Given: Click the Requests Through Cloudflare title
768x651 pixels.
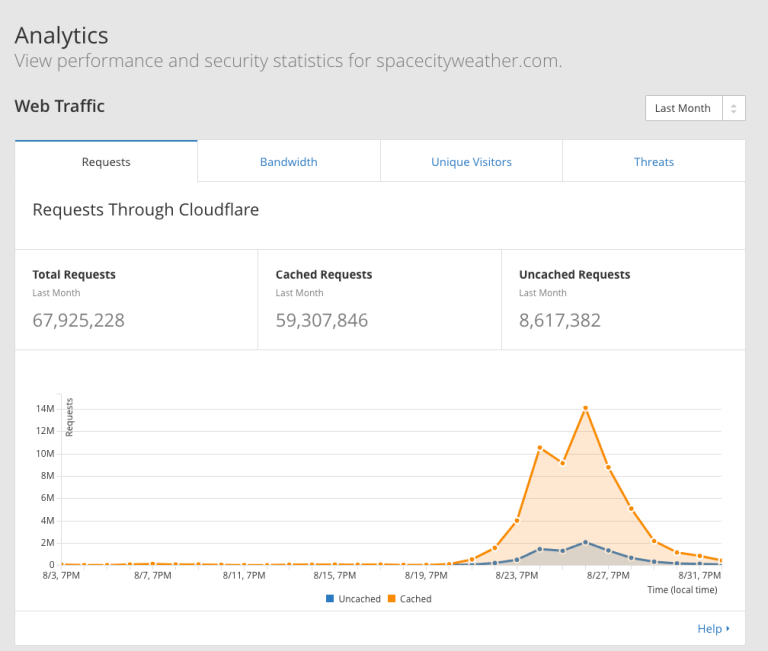Looking at the screenshot, I should (145, 210).
